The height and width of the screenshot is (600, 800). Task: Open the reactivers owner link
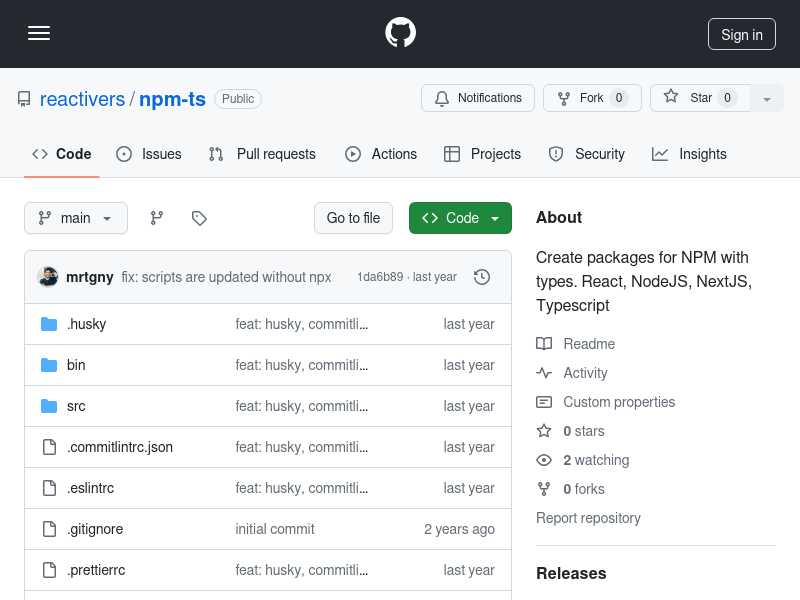pyautogui.click(x=82, y=99)
